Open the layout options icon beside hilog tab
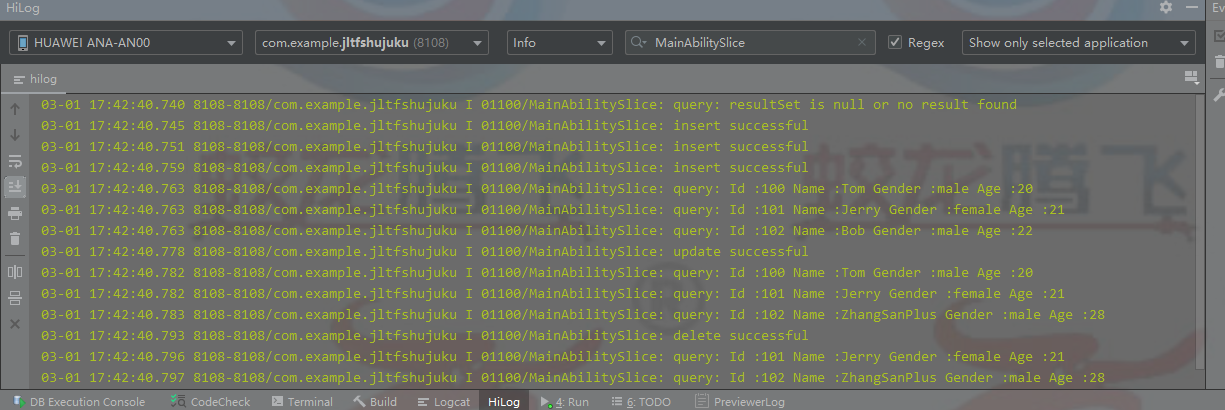The height and width of the screenshot is (410, 1225). 1190,78
